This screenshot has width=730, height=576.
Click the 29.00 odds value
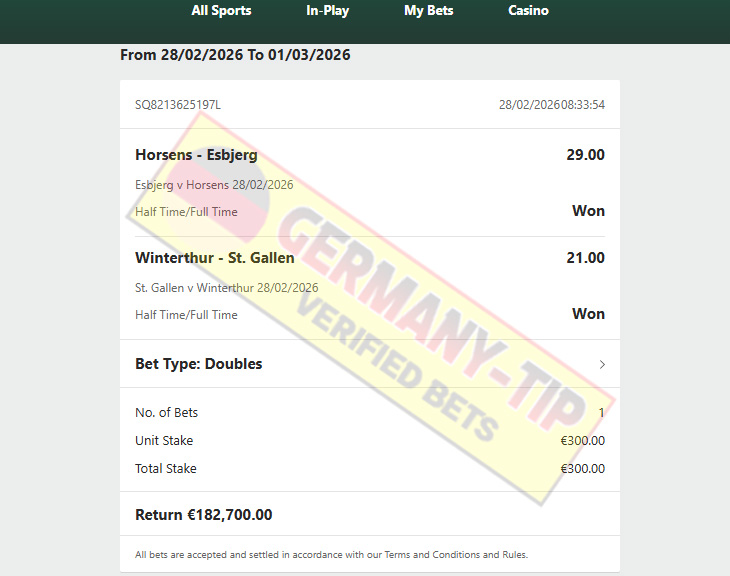[585, 155]
